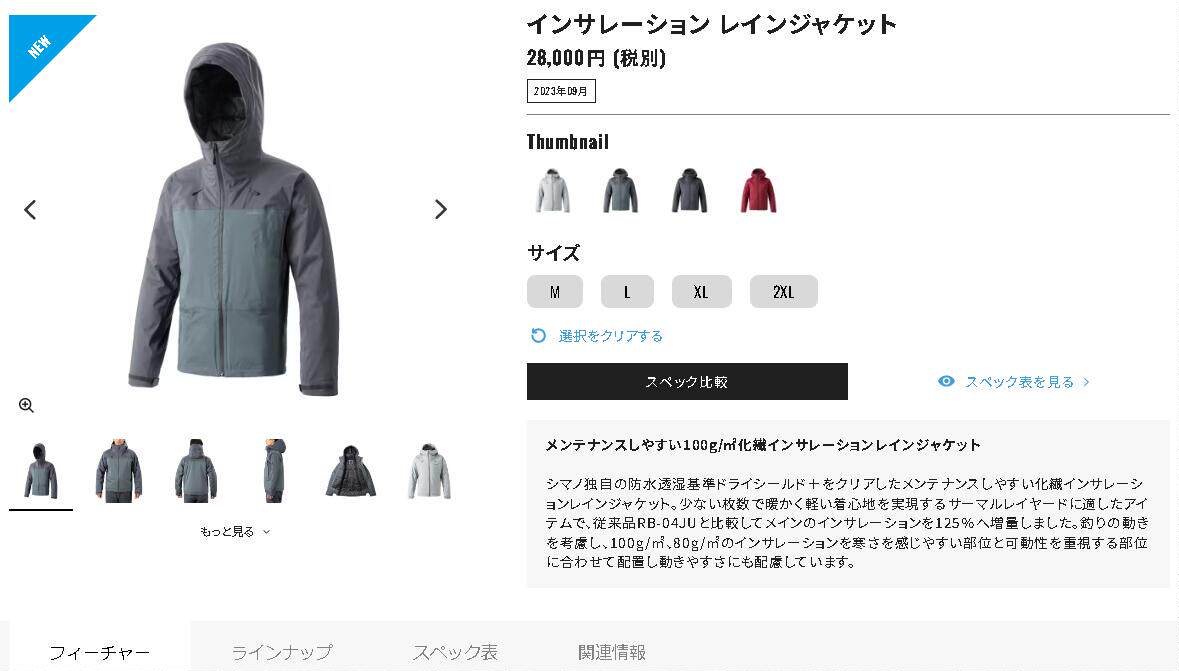
Task: Go to the 関連情報 tab
Action: [x=611, y=651]
